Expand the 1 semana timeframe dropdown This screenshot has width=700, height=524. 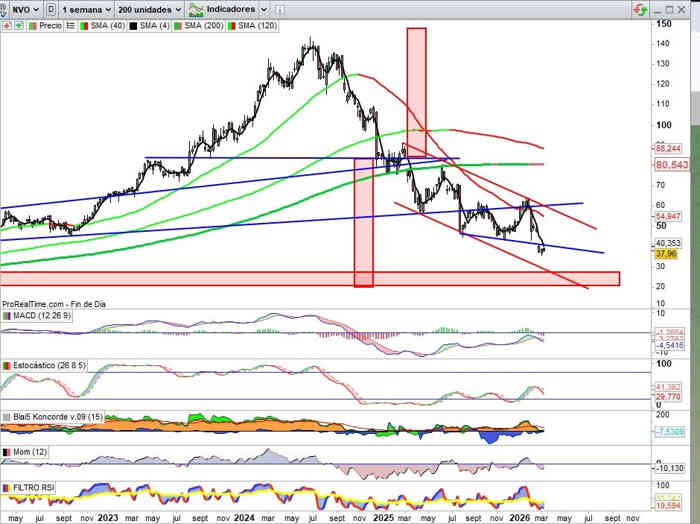tap(85, 8)
